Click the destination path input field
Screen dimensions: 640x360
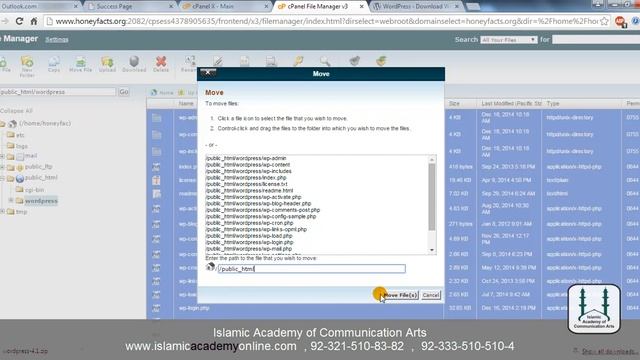311,269
